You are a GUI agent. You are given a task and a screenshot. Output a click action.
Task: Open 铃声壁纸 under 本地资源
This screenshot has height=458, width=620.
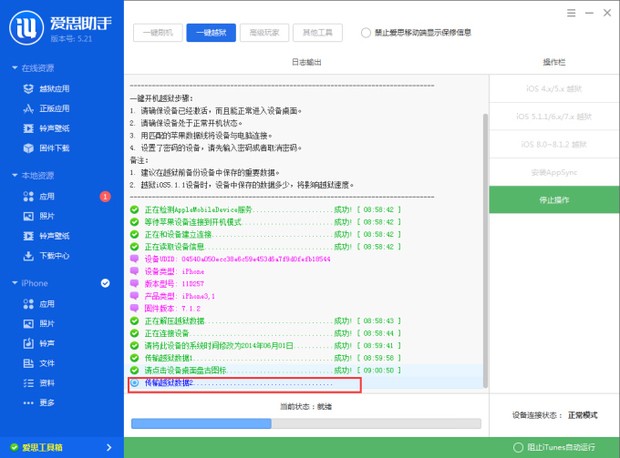(x=46, y=236)
